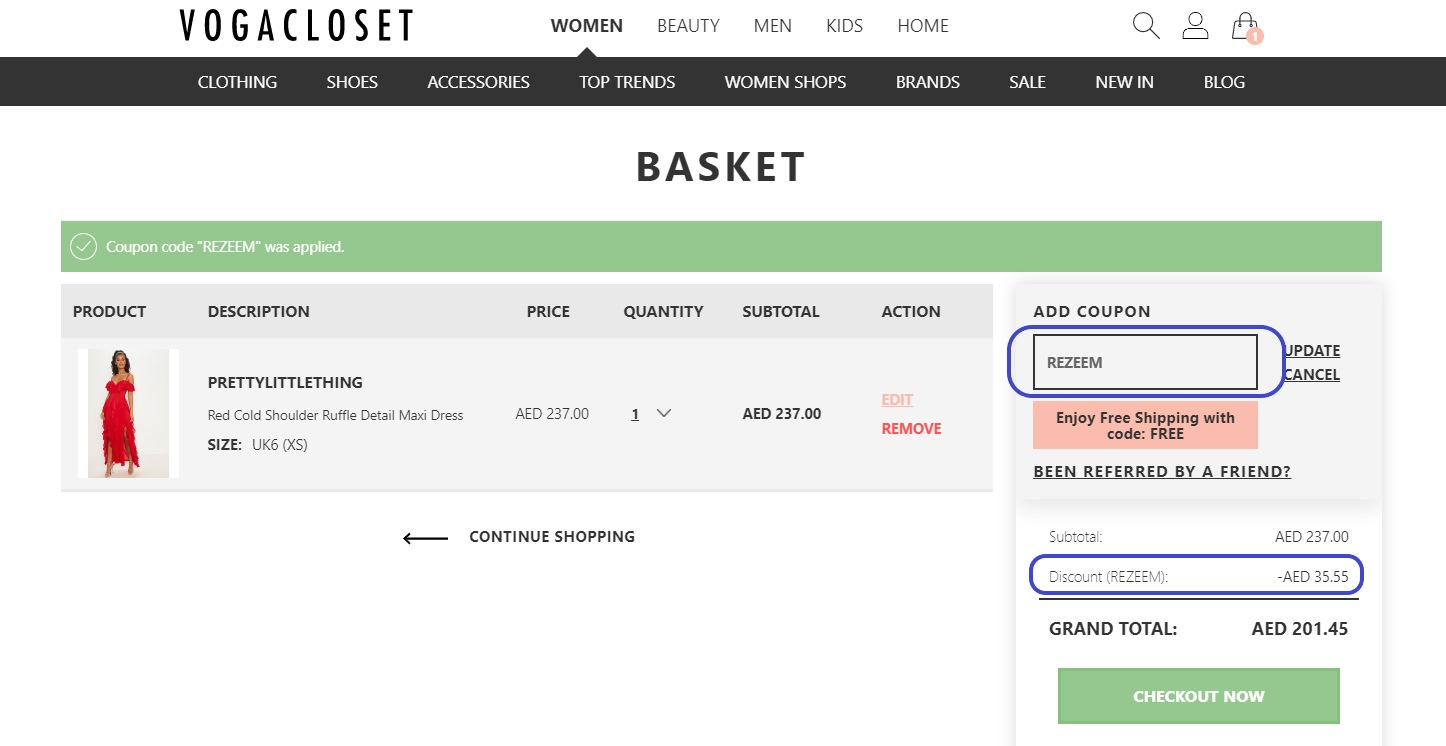Click the red dress product thumbnail
This screenshot has height=746, width=1446.
[x=127, y=413]
